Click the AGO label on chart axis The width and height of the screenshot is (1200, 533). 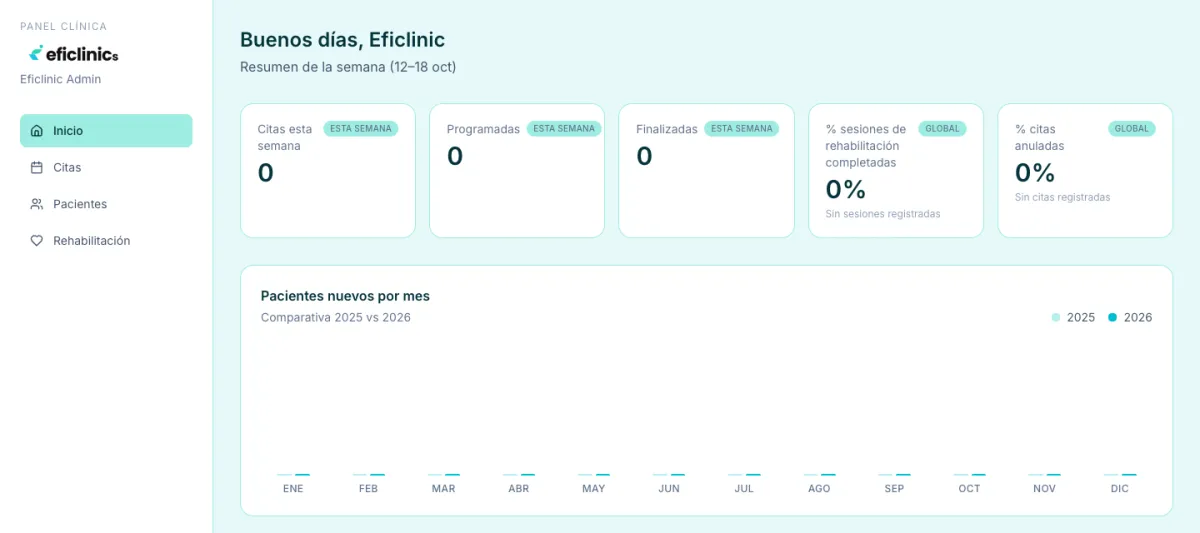tap(819, 489)
